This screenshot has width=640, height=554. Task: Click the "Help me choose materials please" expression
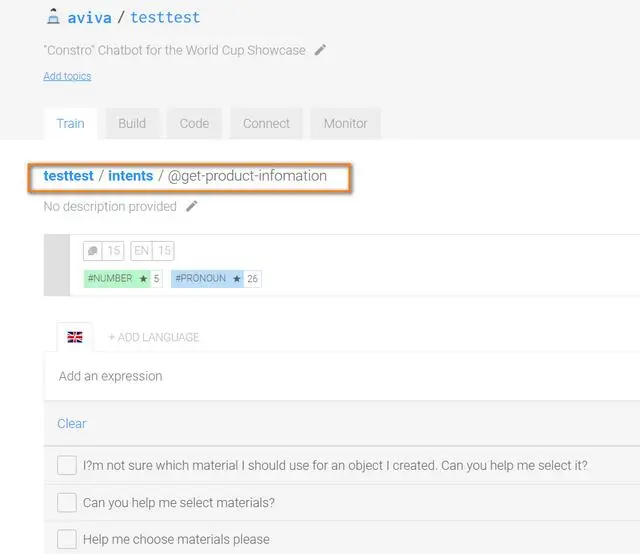[176, 539]
